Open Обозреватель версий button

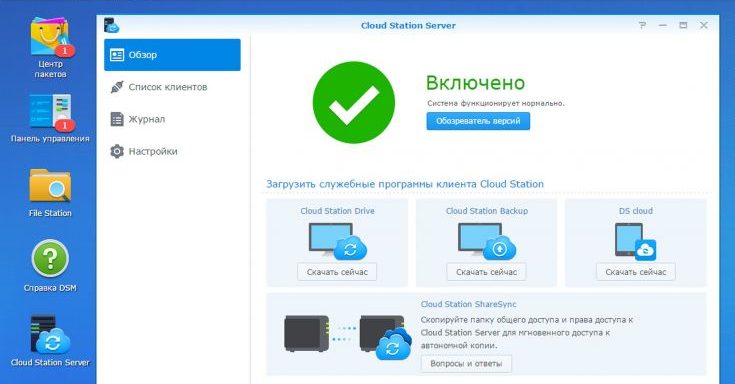point(478,121)
